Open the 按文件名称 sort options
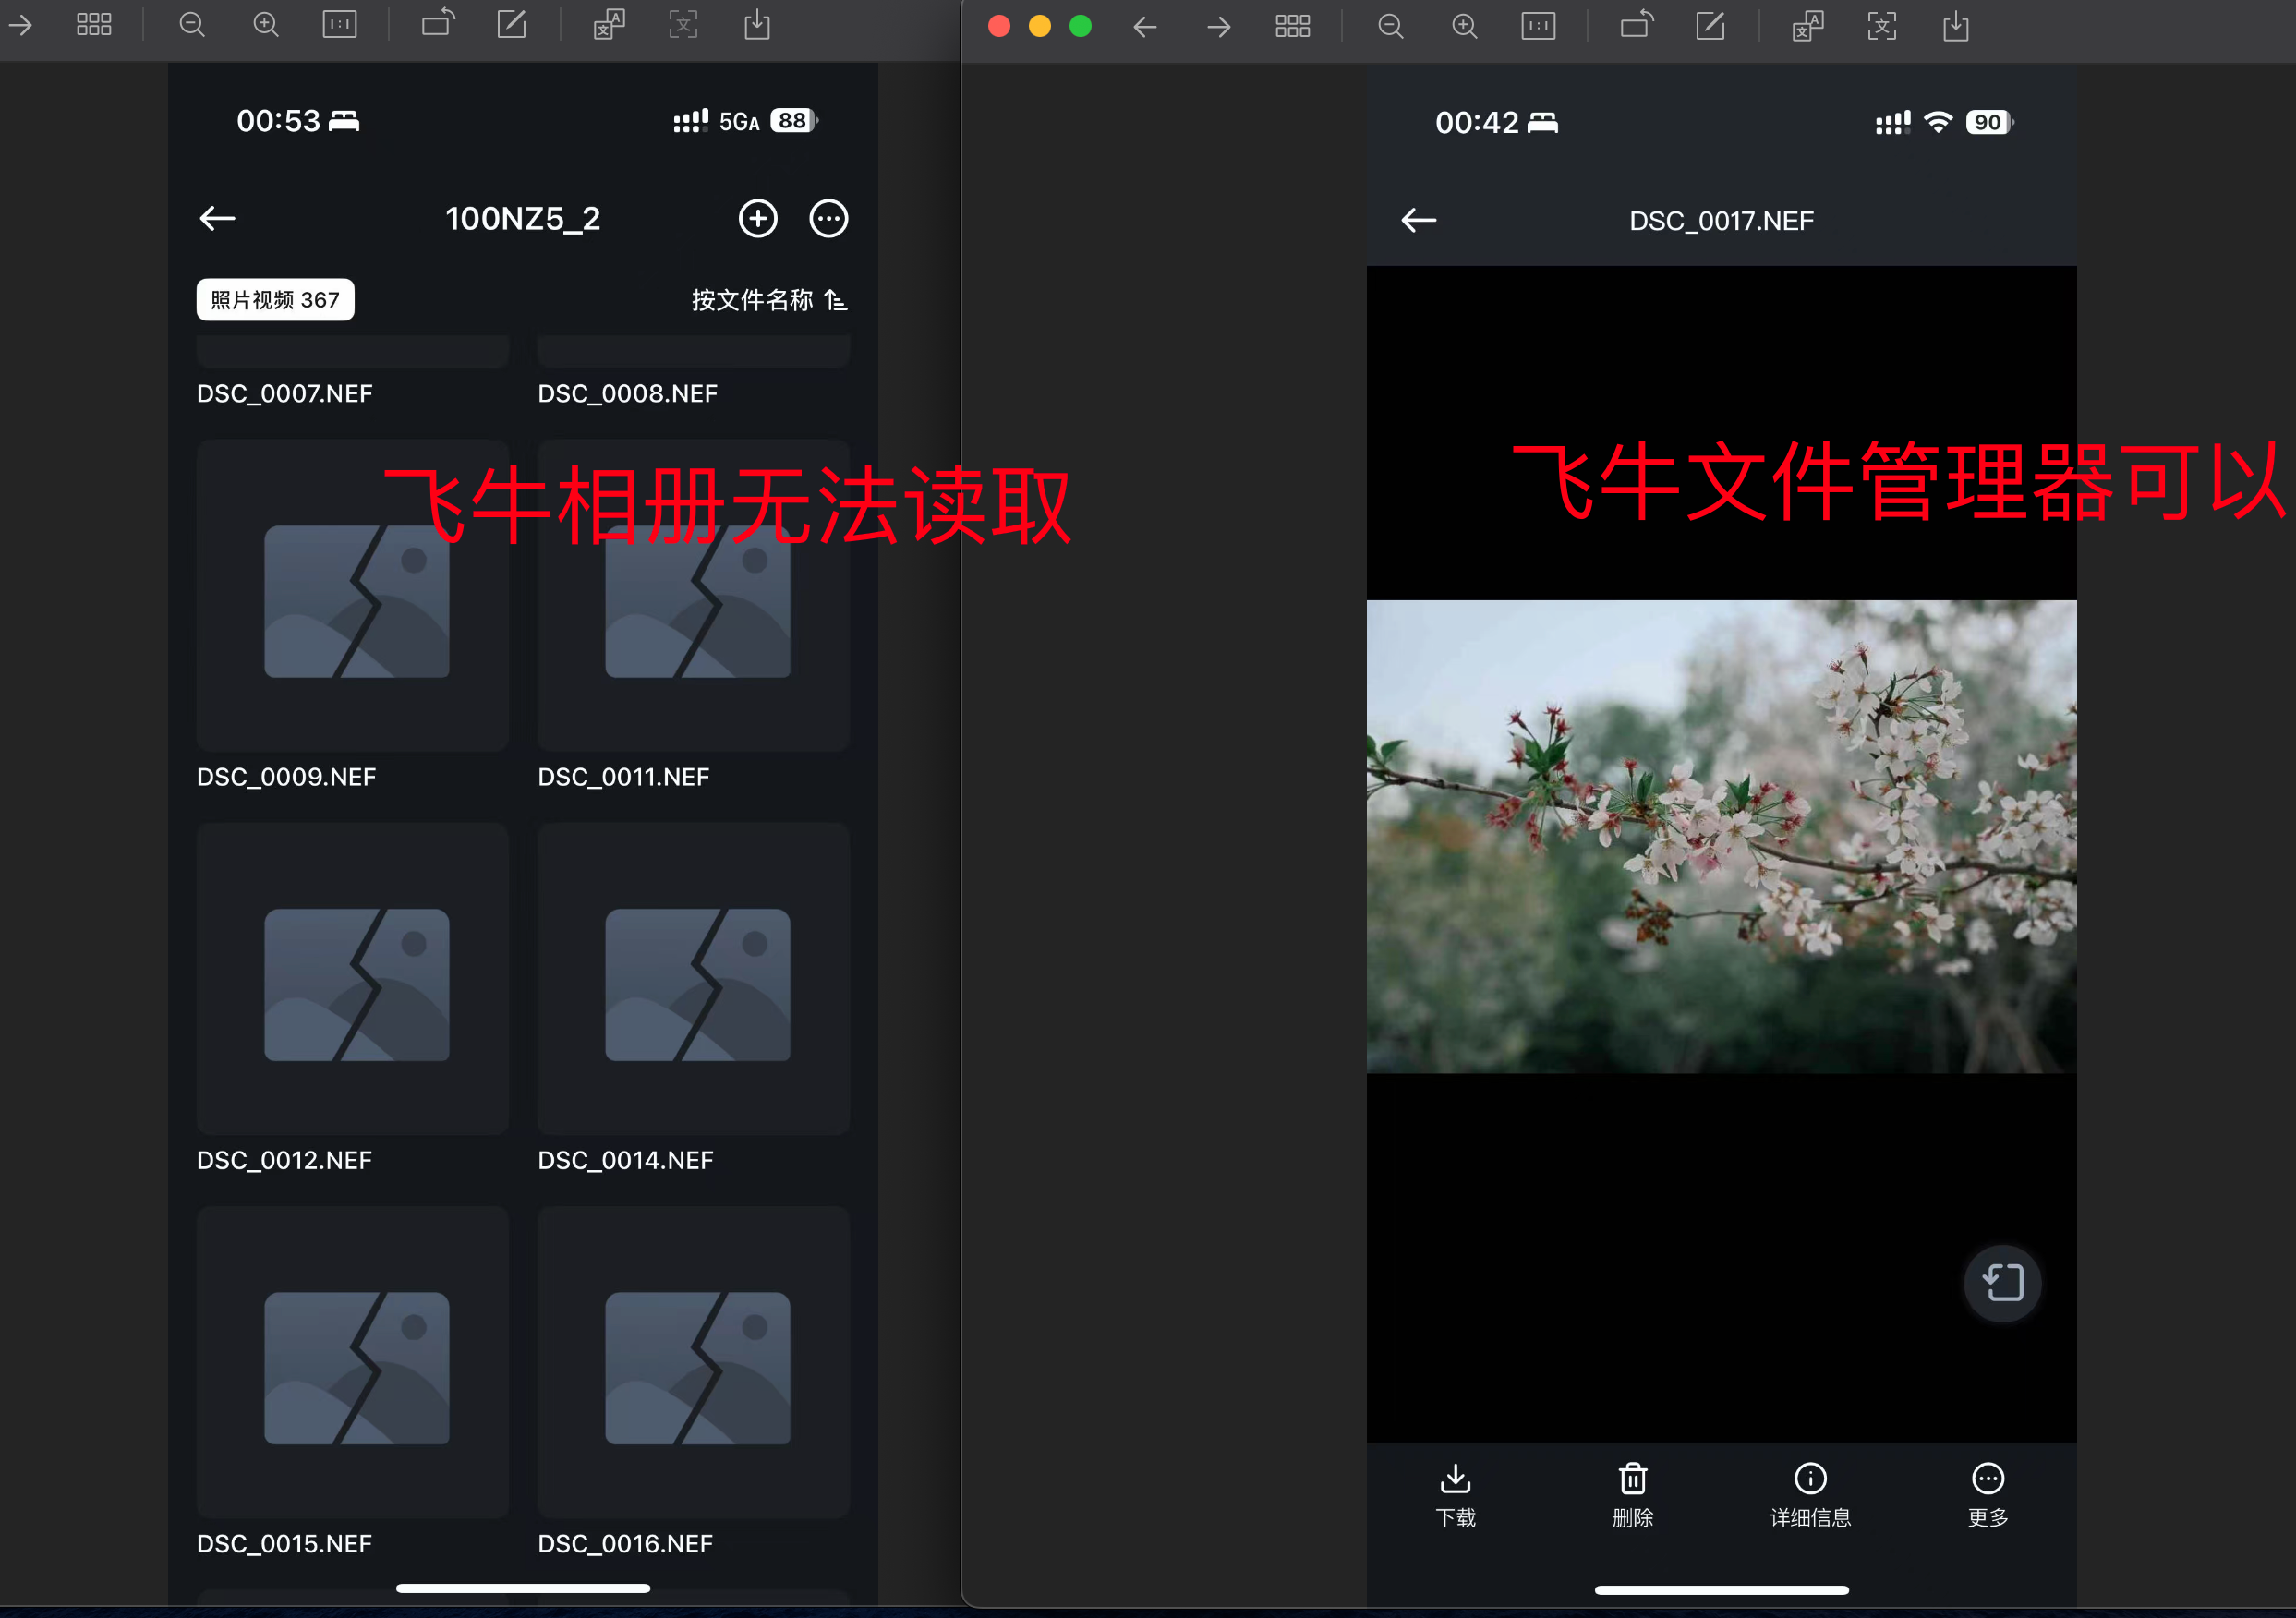 click(754, 300)
